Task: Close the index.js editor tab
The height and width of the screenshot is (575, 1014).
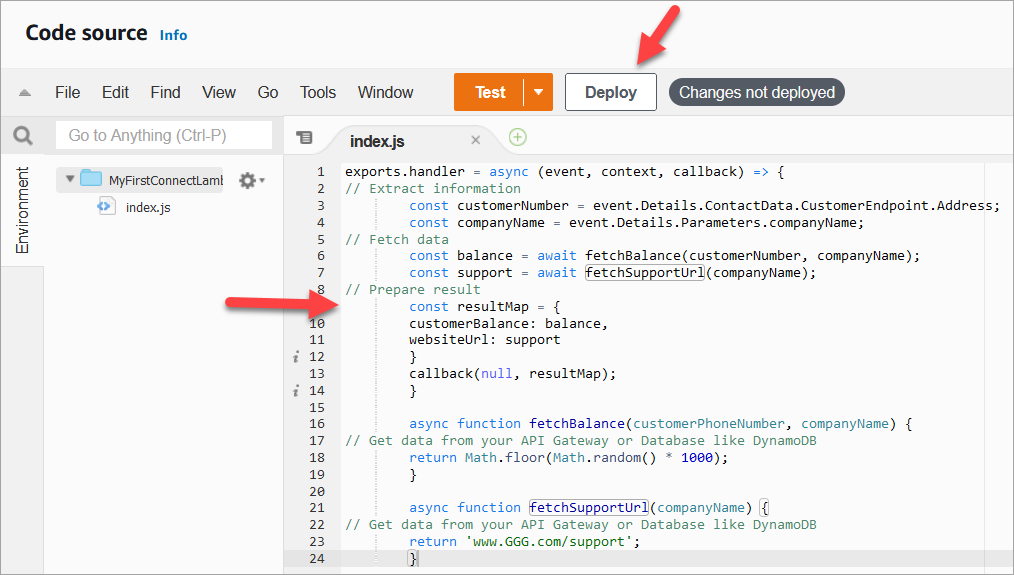Action: click(x=476, y=140)
